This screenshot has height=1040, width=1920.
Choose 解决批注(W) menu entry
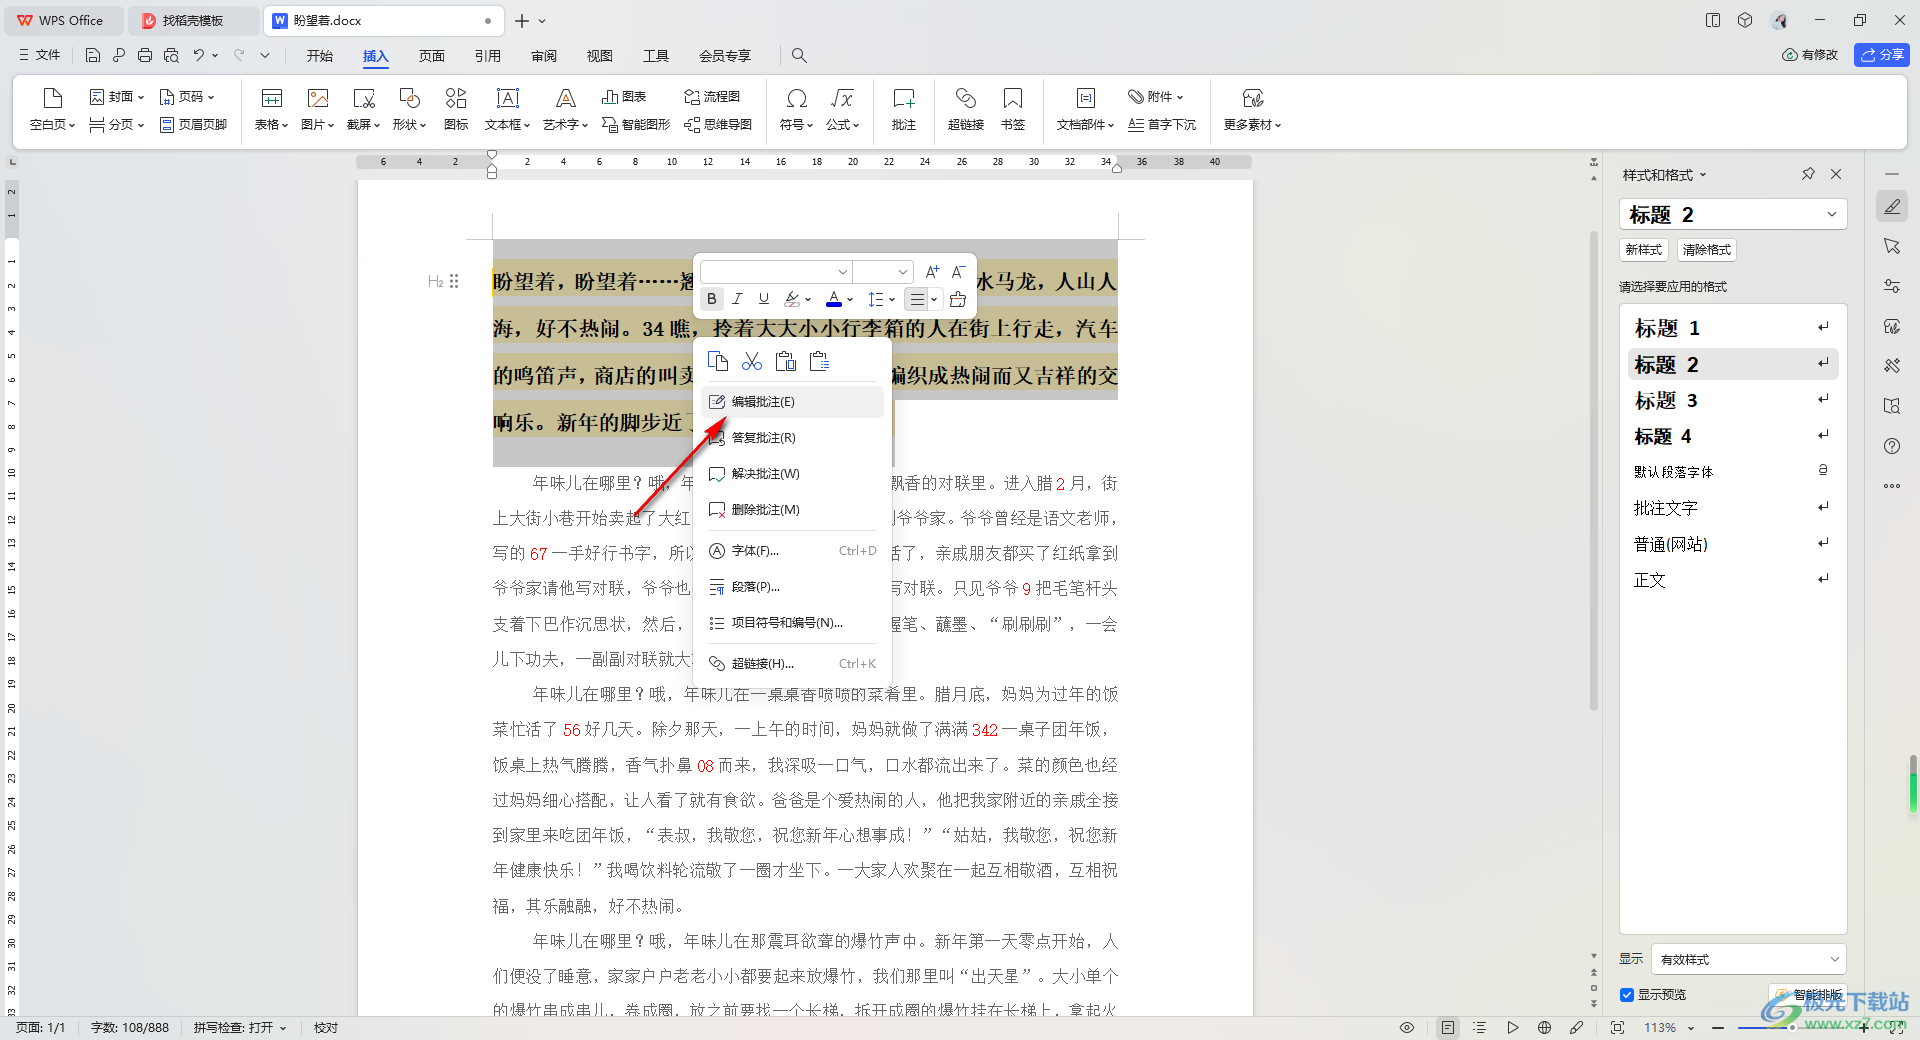click(x=792, y=474)
